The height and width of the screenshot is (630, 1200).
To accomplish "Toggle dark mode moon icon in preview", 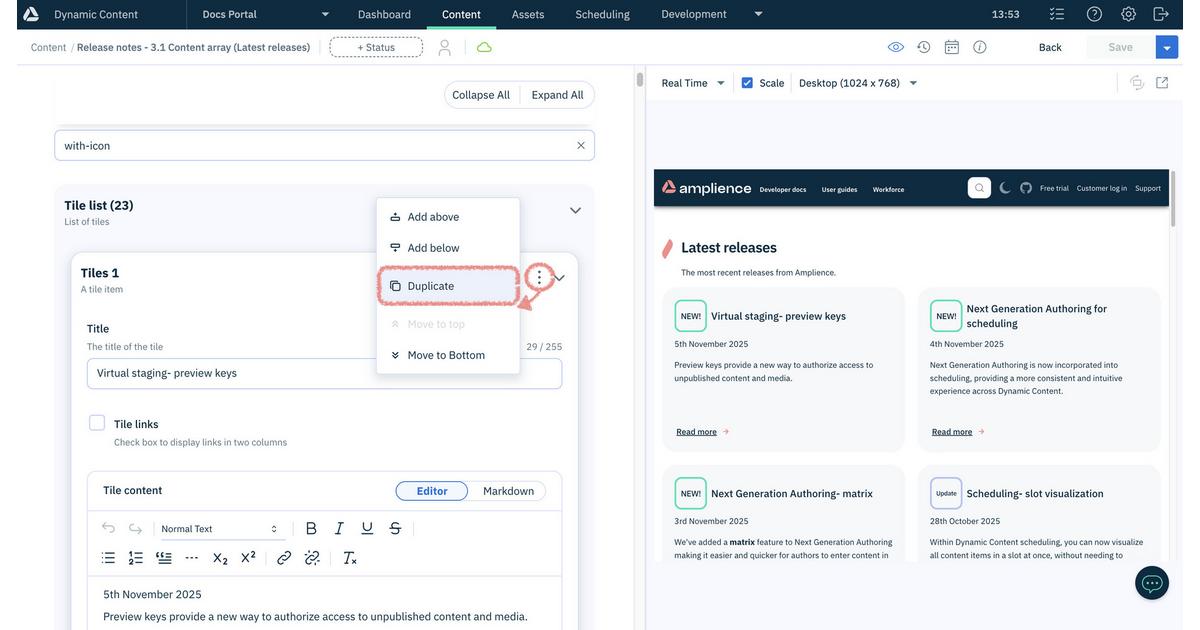I will pos(1005,188).
